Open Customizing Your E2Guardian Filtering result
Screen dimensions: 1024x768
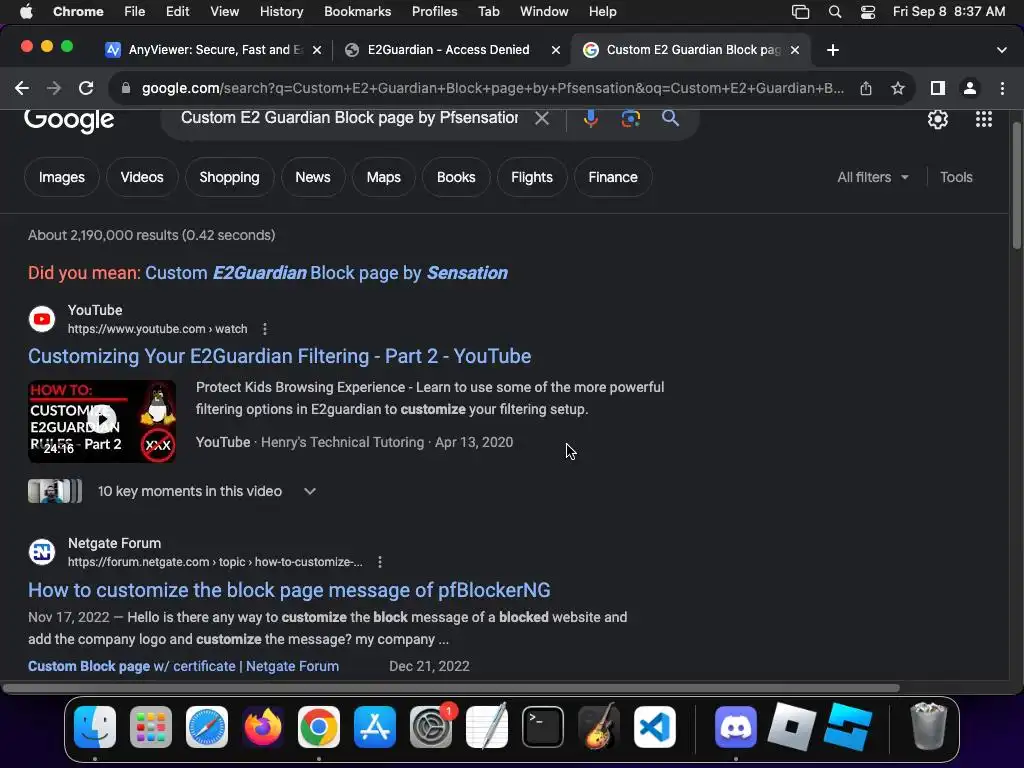coord(280,356)
